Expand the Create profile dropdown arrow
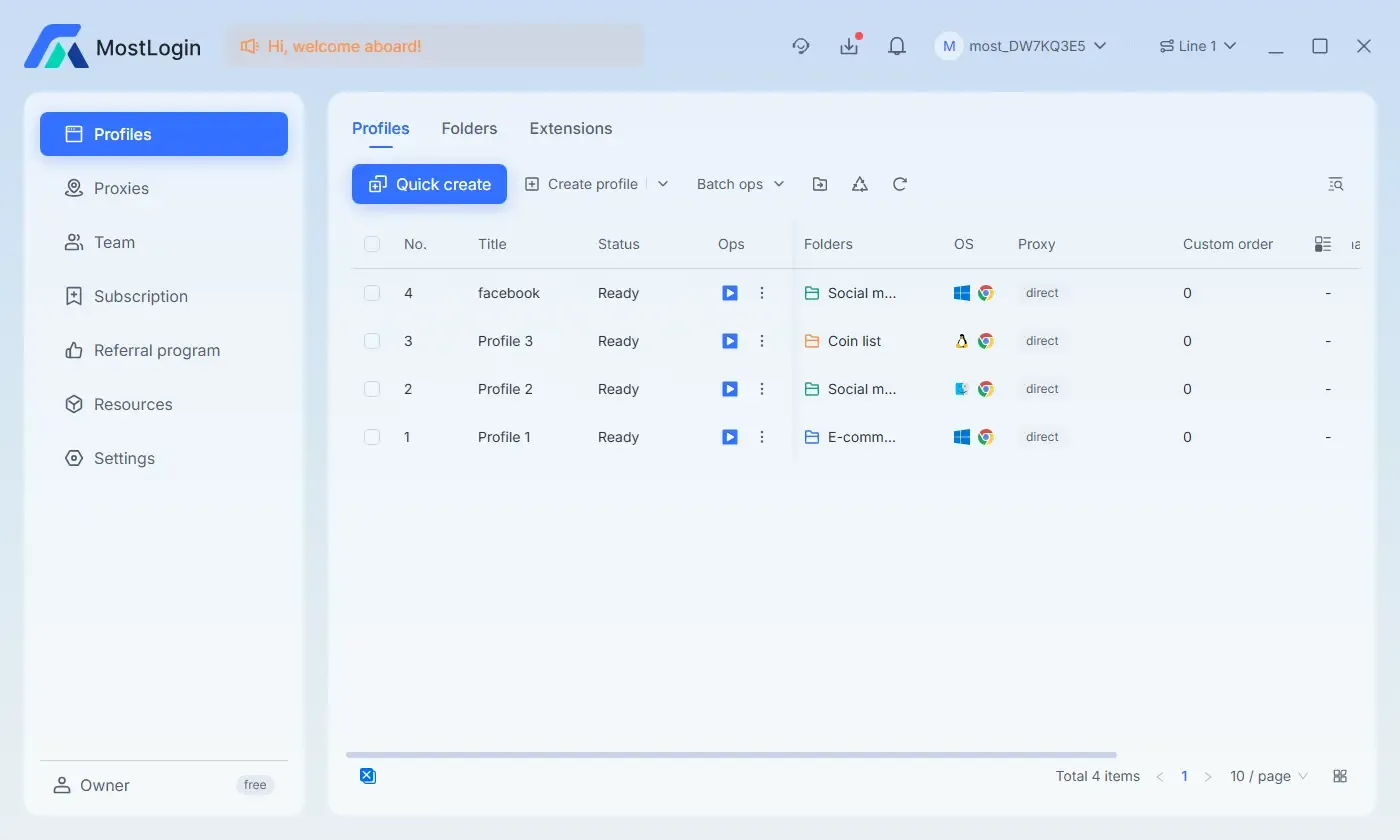Viewport: 1400px width, 840px height. (663, 184)
